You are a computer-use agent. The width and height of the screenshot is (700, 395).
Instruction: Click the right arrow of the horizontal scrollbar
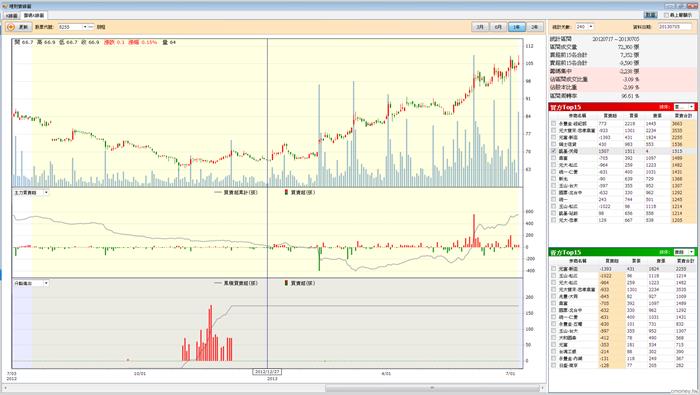[x=542, y=388]
